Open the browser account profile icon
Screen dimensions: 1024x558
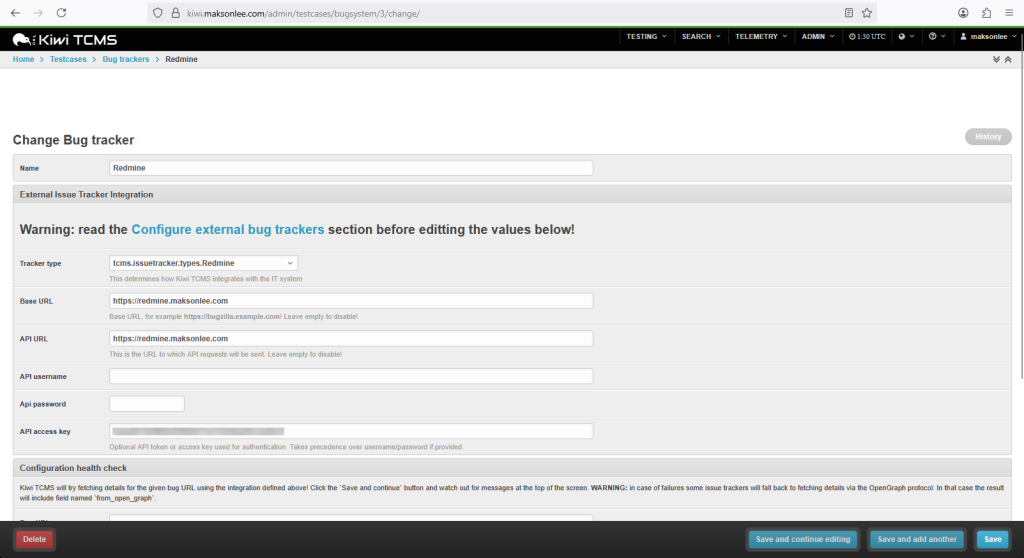coord(963,13)
